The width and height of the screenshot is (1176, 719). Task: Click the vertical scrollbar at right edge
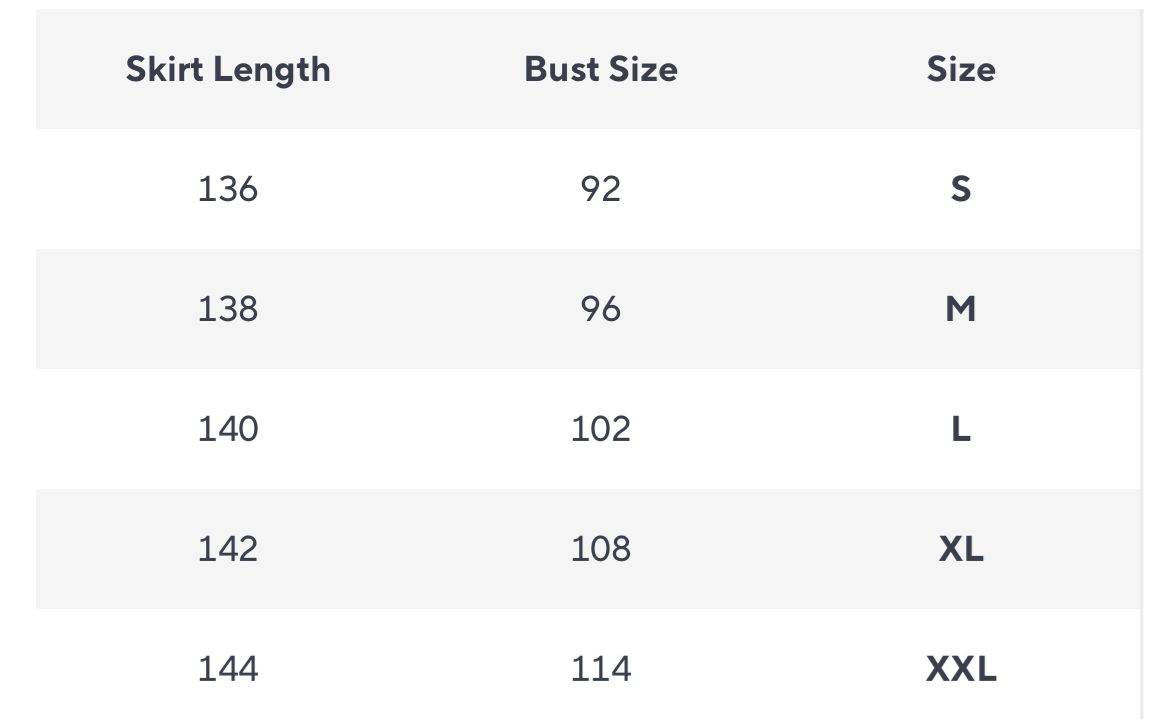(x=1142, y=364)
